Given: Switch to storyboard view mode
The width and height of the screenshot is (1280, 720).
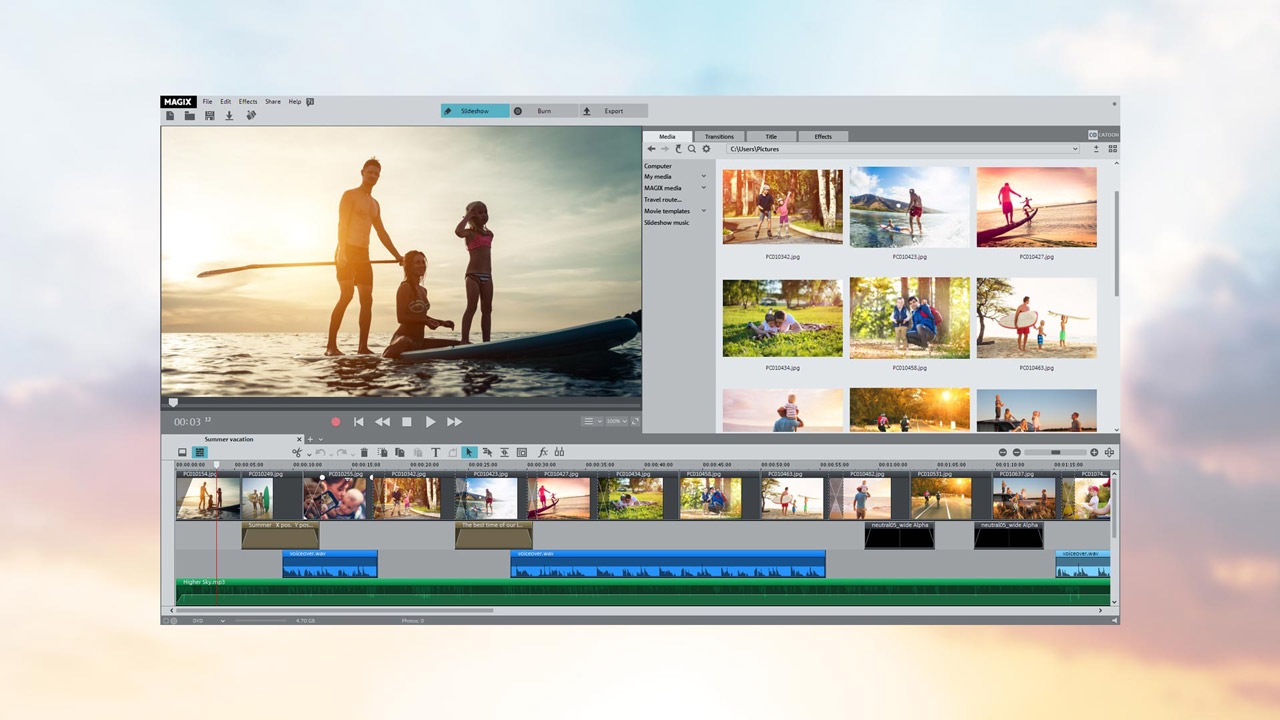Looking at the screenshot, I should click(x=182, y=453).
